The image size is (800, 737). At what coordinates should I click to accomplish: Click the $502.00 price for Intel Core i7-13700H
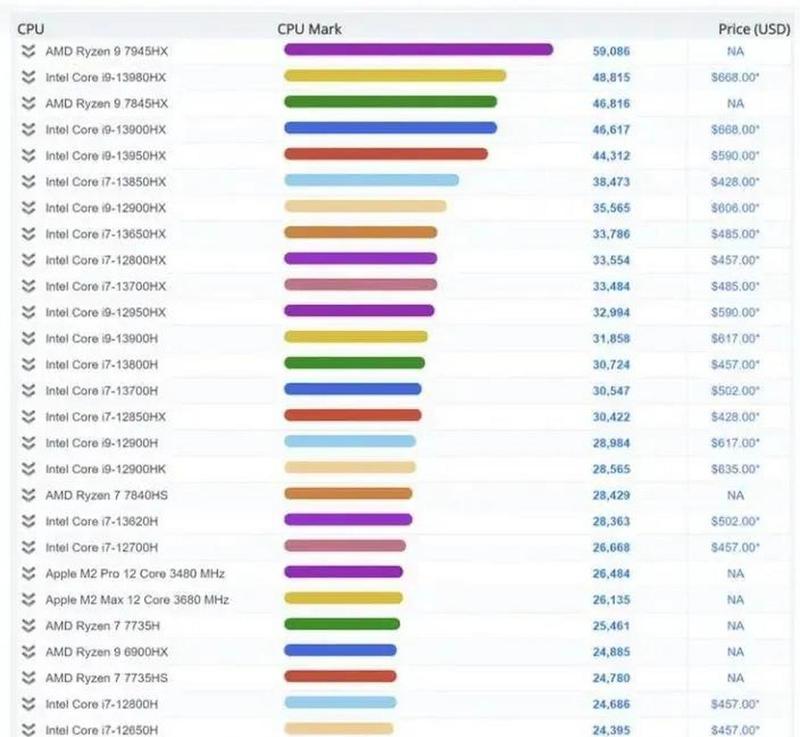[735, 391]
